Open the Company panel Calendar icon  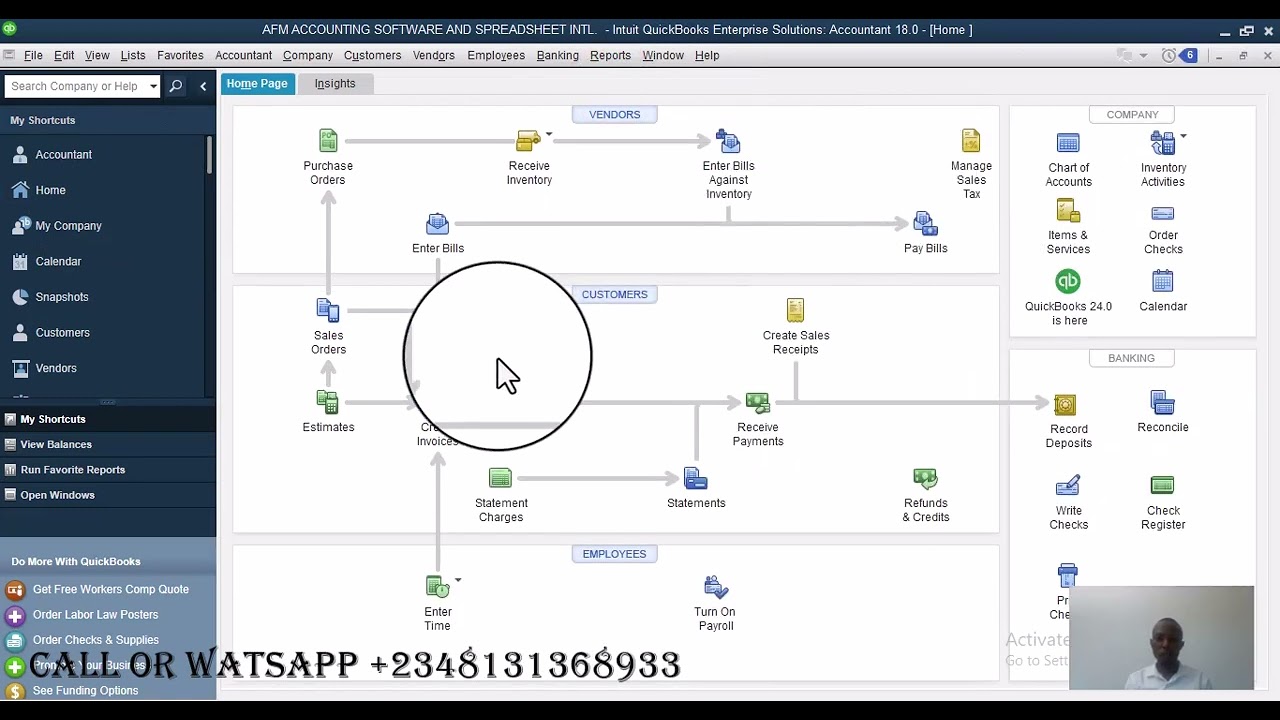(x=1162, y=281)
